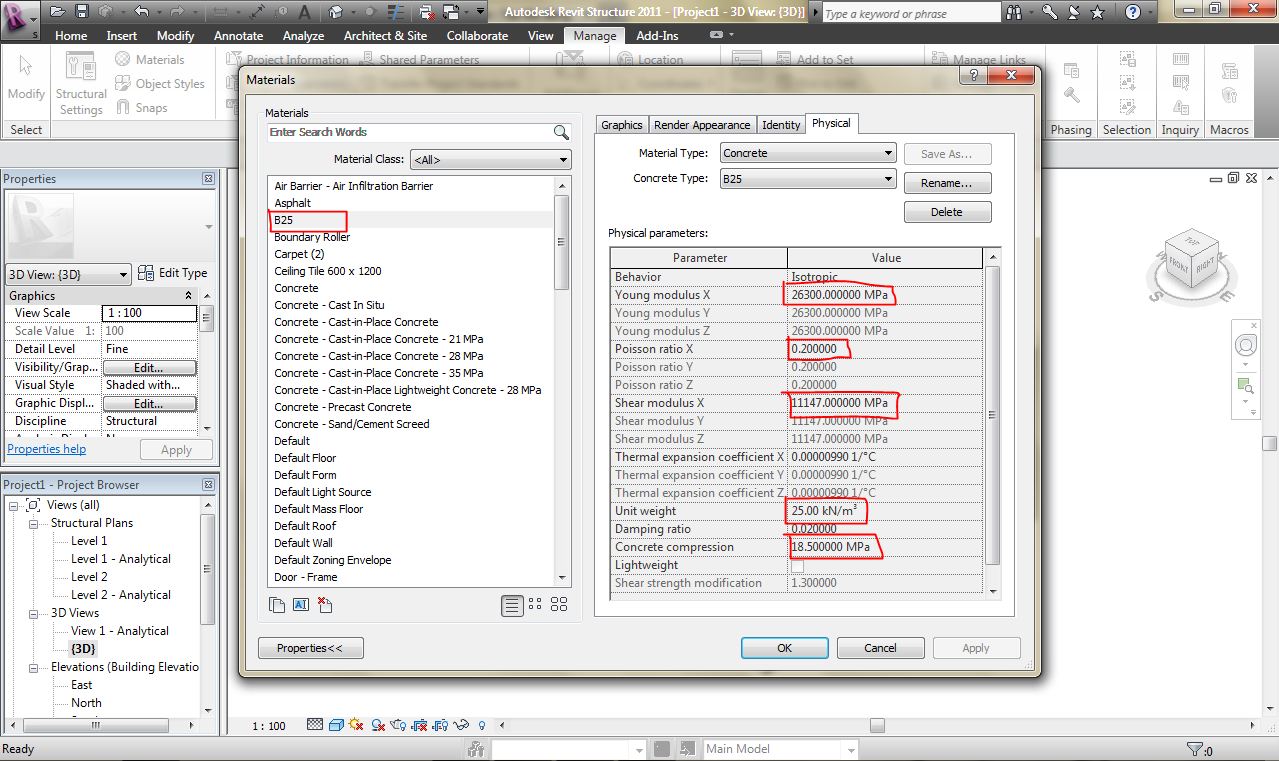Image resolution: width=1279 pixels, height=761 pixels.
Task: Switch materials list to Small Icons view
Action: point(535,604)
